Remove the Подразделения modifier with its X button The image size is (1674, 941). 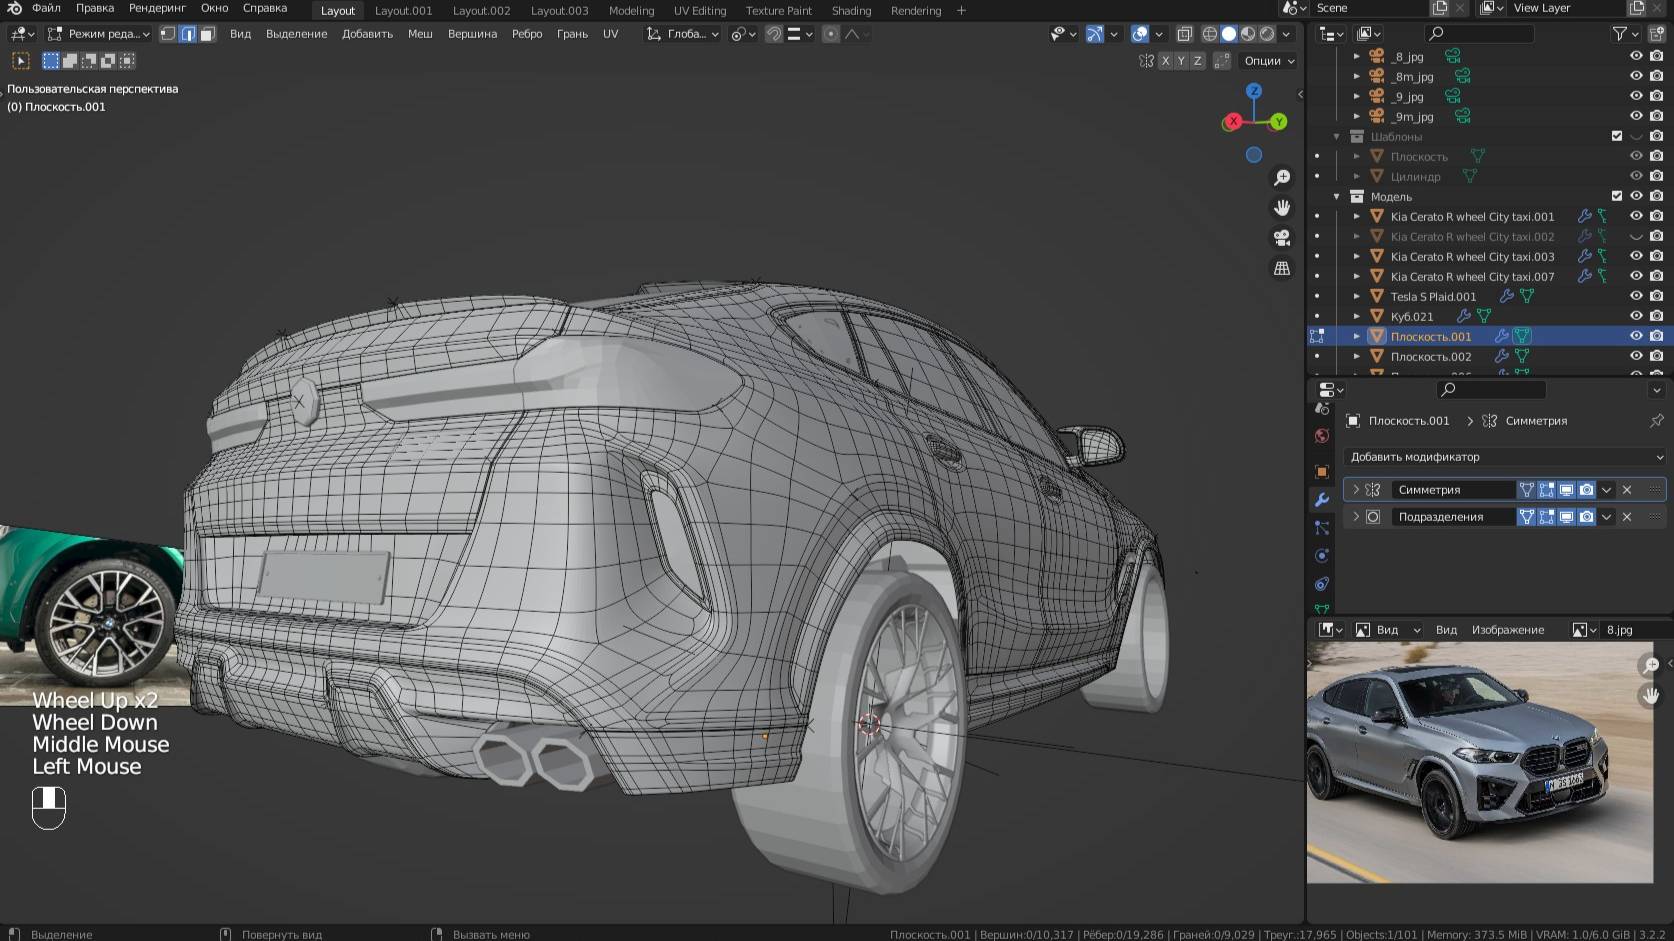(x=1627, y=517)
